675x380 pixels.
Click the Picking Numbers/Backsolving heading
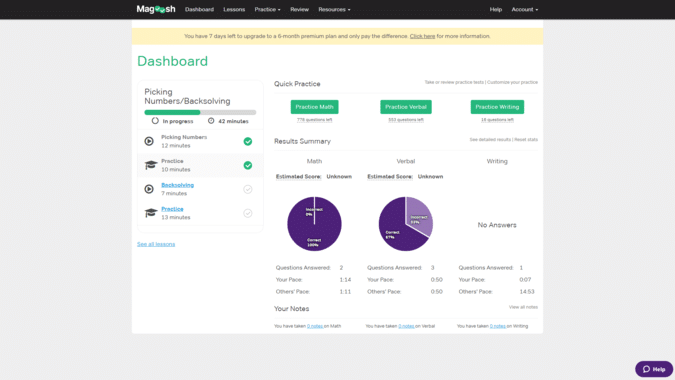[x=187, y=96]
